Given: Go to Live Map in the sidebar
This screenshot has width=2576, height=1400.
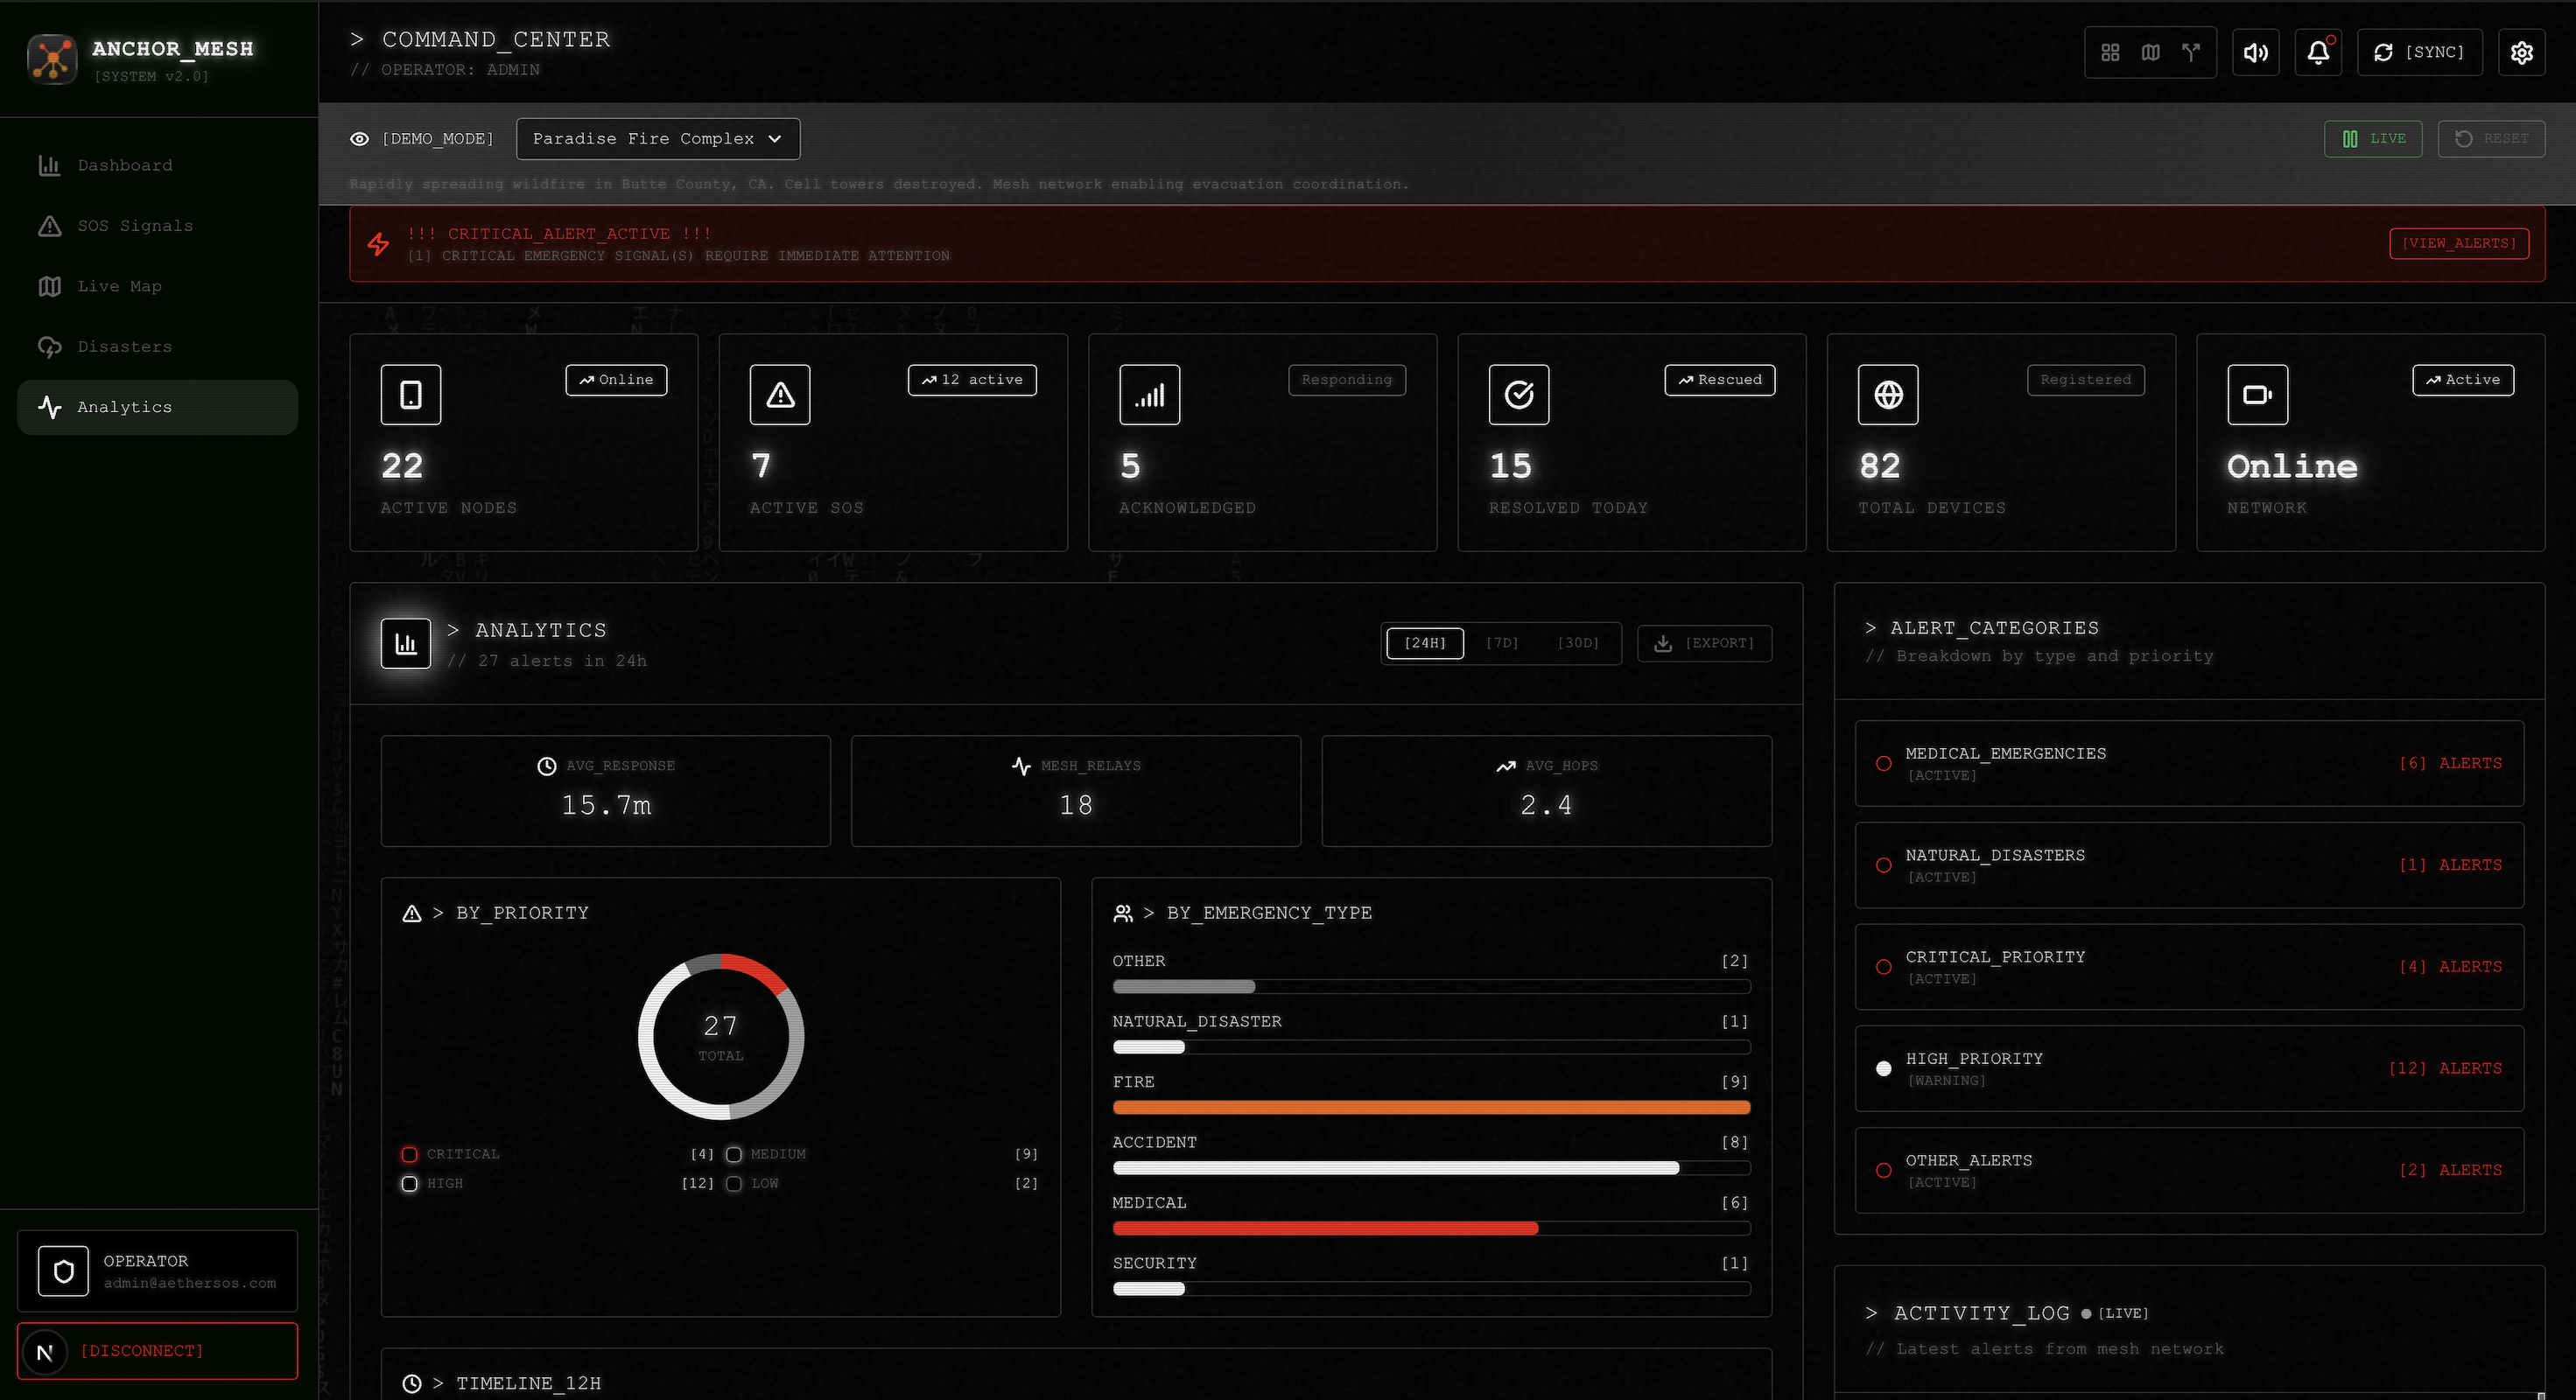Looking at the screenshot, I should 119,286.
